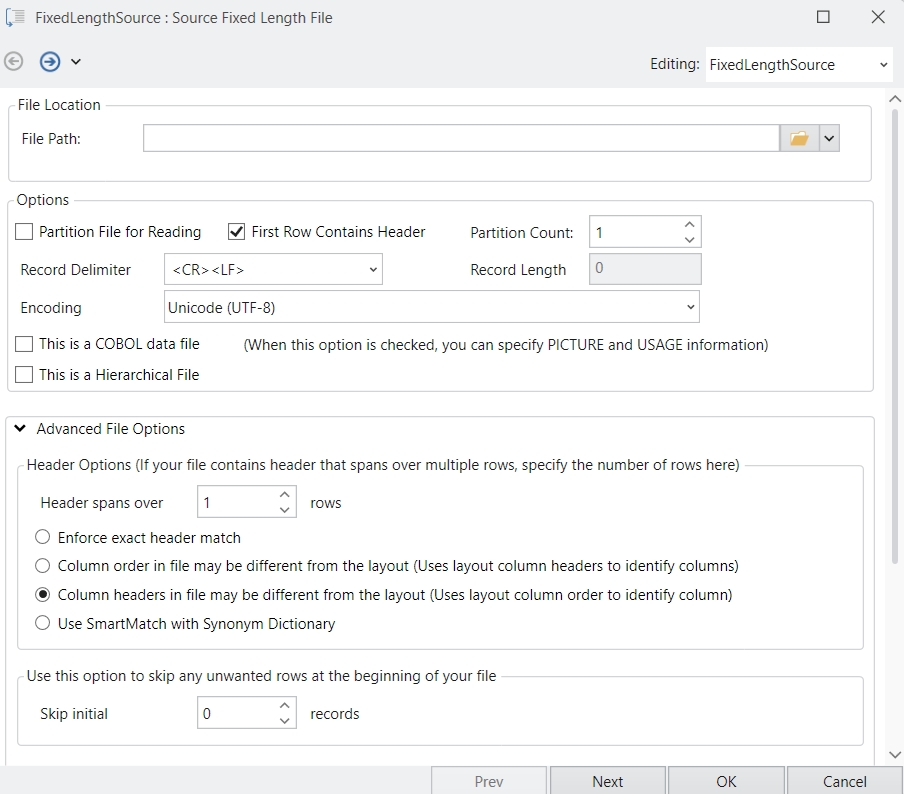904x794 pixels.
Task: Click the greyed back navigation arrow
Action: [x=14, y=62]
